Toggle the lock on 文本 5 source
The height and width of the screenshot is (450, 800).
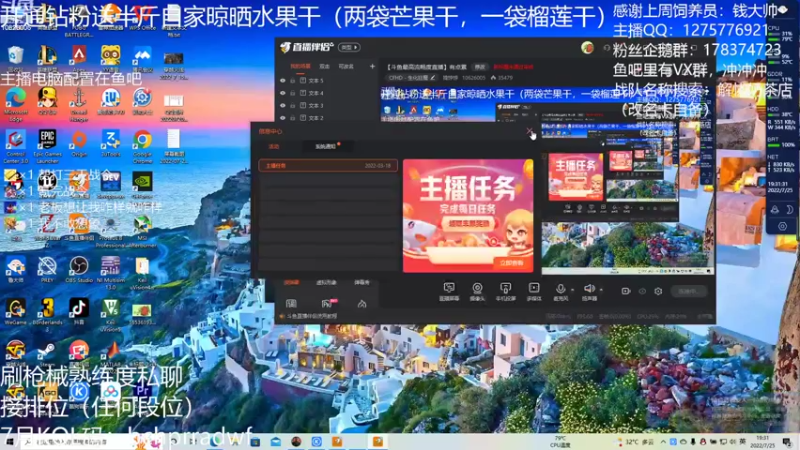click(x=292, y=81)
